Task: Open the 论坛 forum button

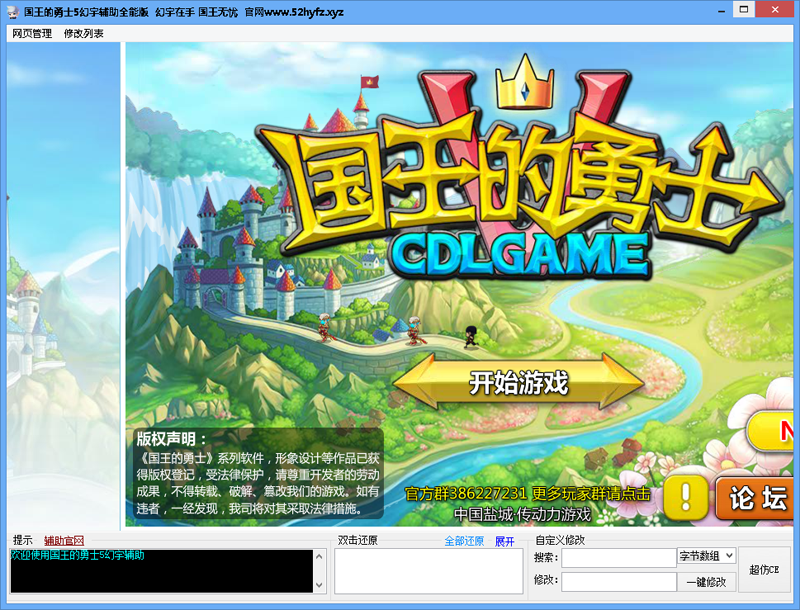Action: click(755, 497)
